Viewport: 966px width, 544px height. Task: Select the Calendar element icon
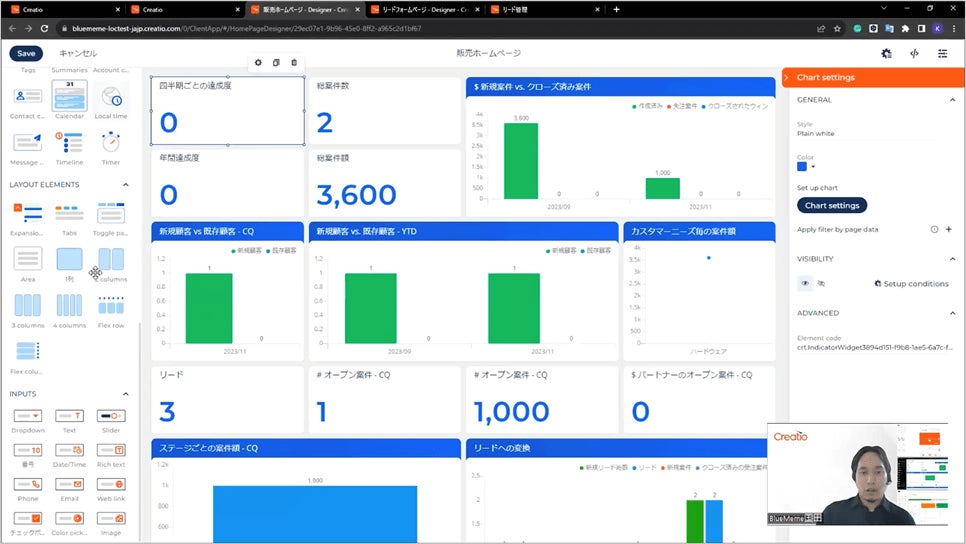[69, 96]
